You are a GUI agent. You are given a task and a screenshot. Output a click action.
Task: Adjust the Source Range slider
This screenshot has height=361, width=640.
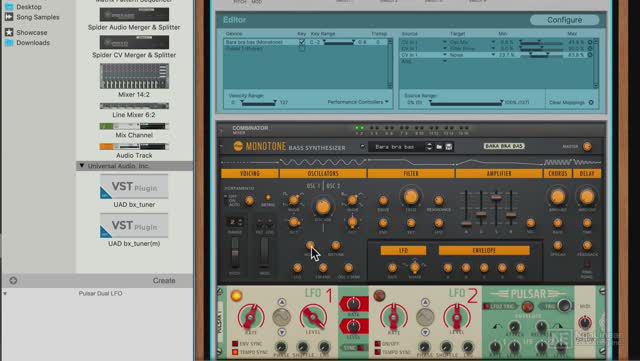(465, 103)
